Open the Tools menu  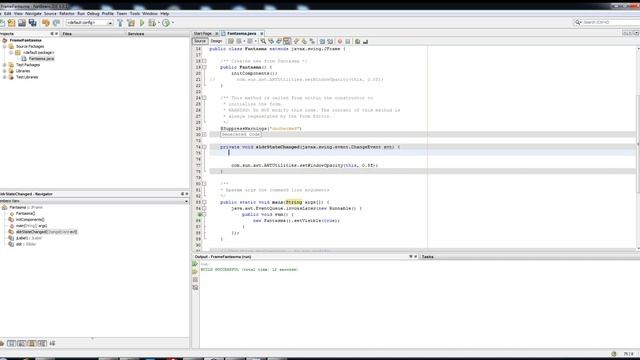point(135,14)
